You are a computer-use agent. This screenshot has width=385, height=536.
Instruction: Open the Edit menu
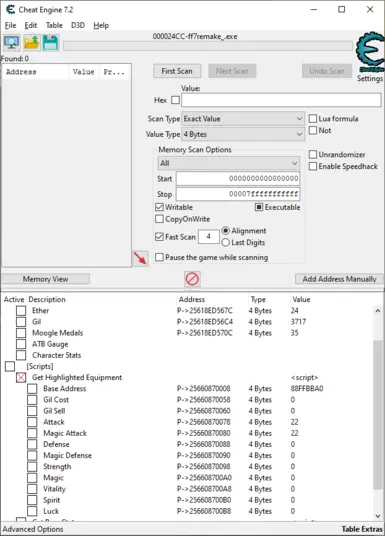pyautogui.click(x=31, y=25)
